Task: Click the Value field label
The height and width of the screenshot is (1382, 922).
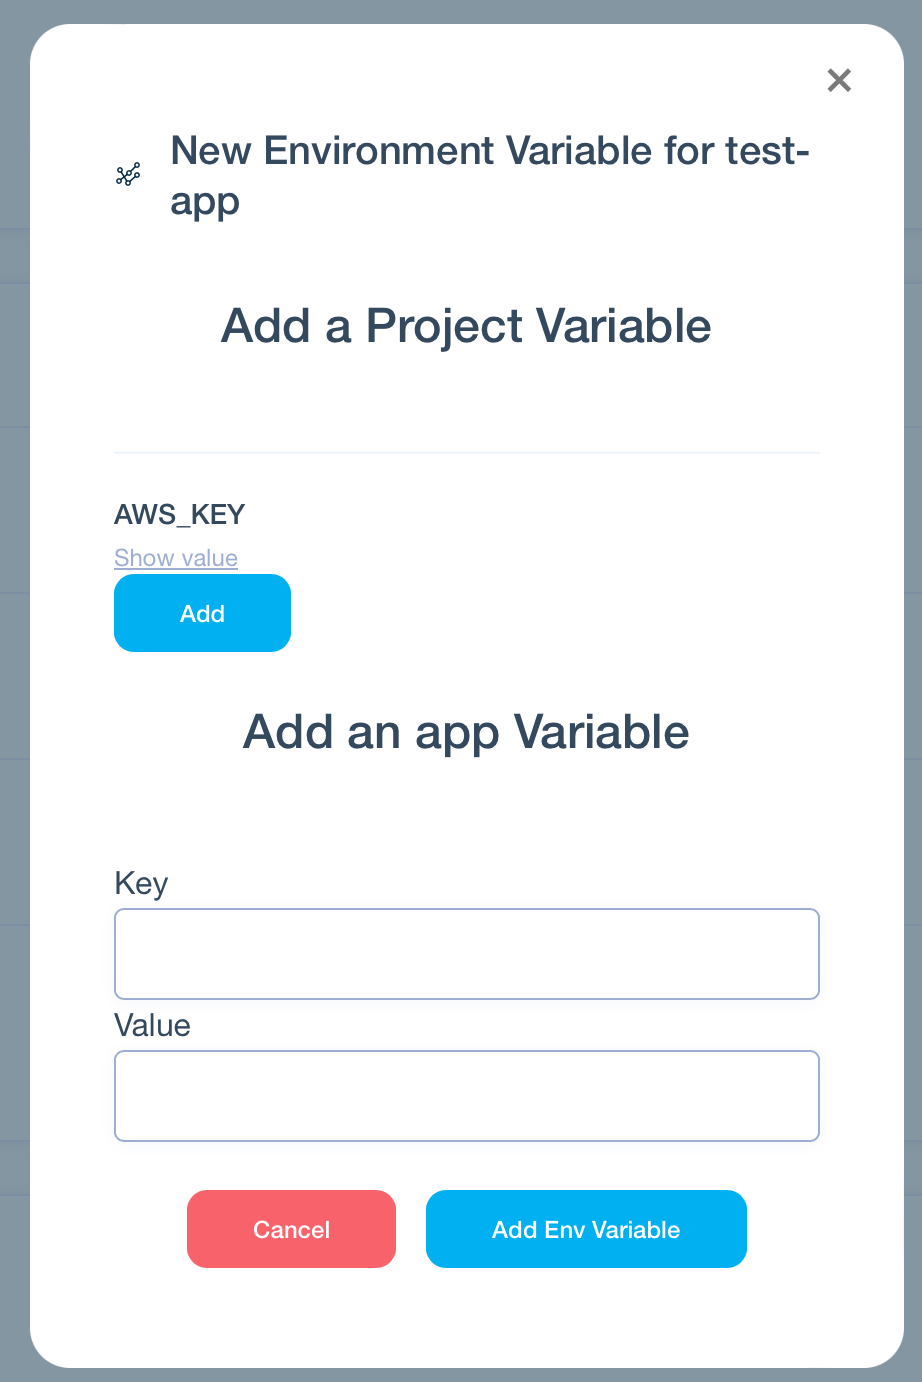Action: pos(152,1025)
